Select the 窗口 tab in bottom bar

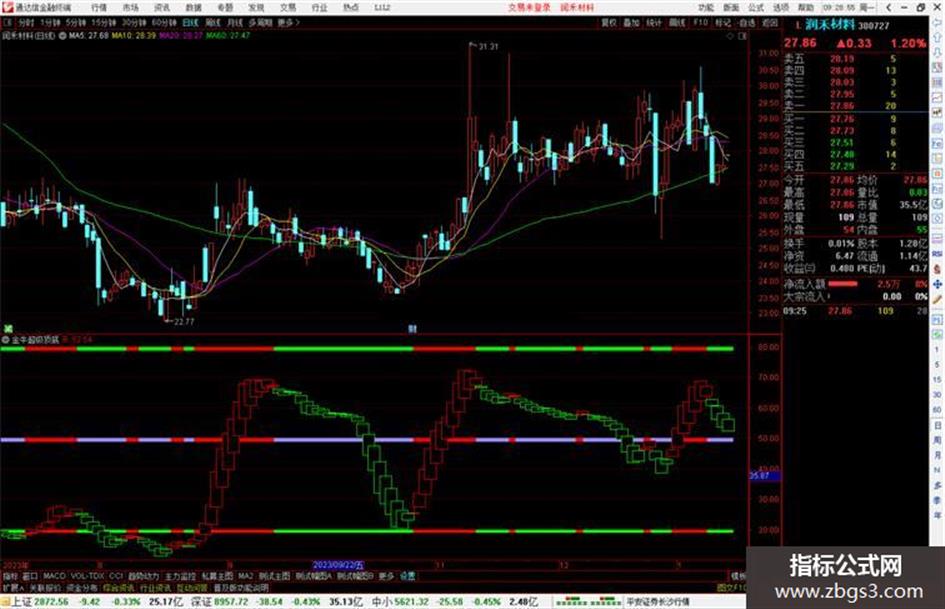pos(30,576)
